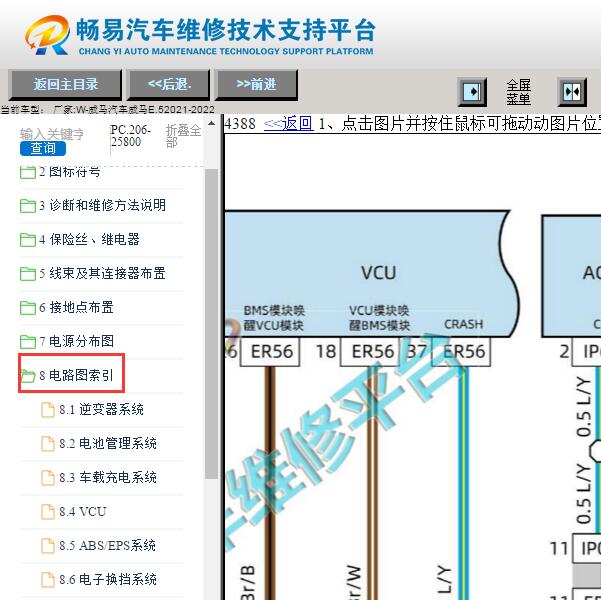Click BMS模块唤醒VCU模块 pin label
Image resolution: width=601 pixels, height=600 pixels.
(274, 318)
